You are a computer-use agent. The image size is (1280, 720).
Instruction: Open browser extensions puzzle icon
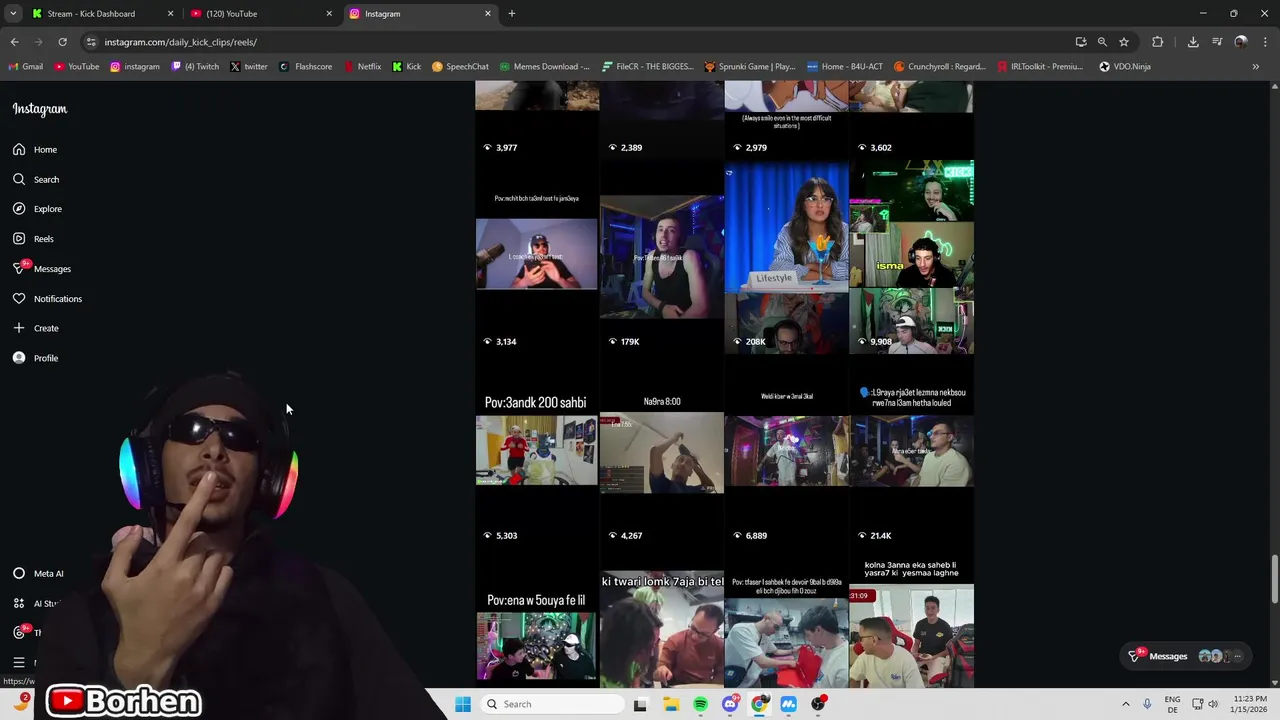point(1157,42)
